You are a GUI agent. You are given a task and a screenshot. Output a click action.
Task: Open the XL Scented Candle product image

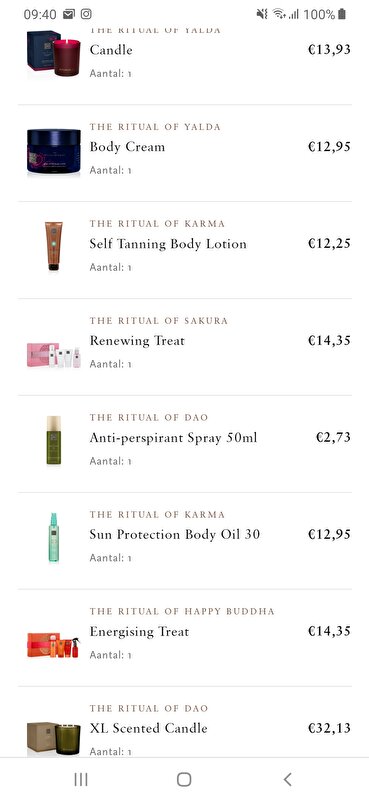click(54, 738)
